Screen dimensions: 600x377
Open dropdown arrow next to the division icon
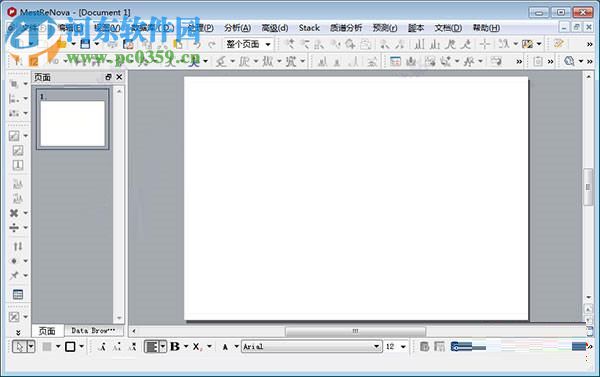point(26,228)
